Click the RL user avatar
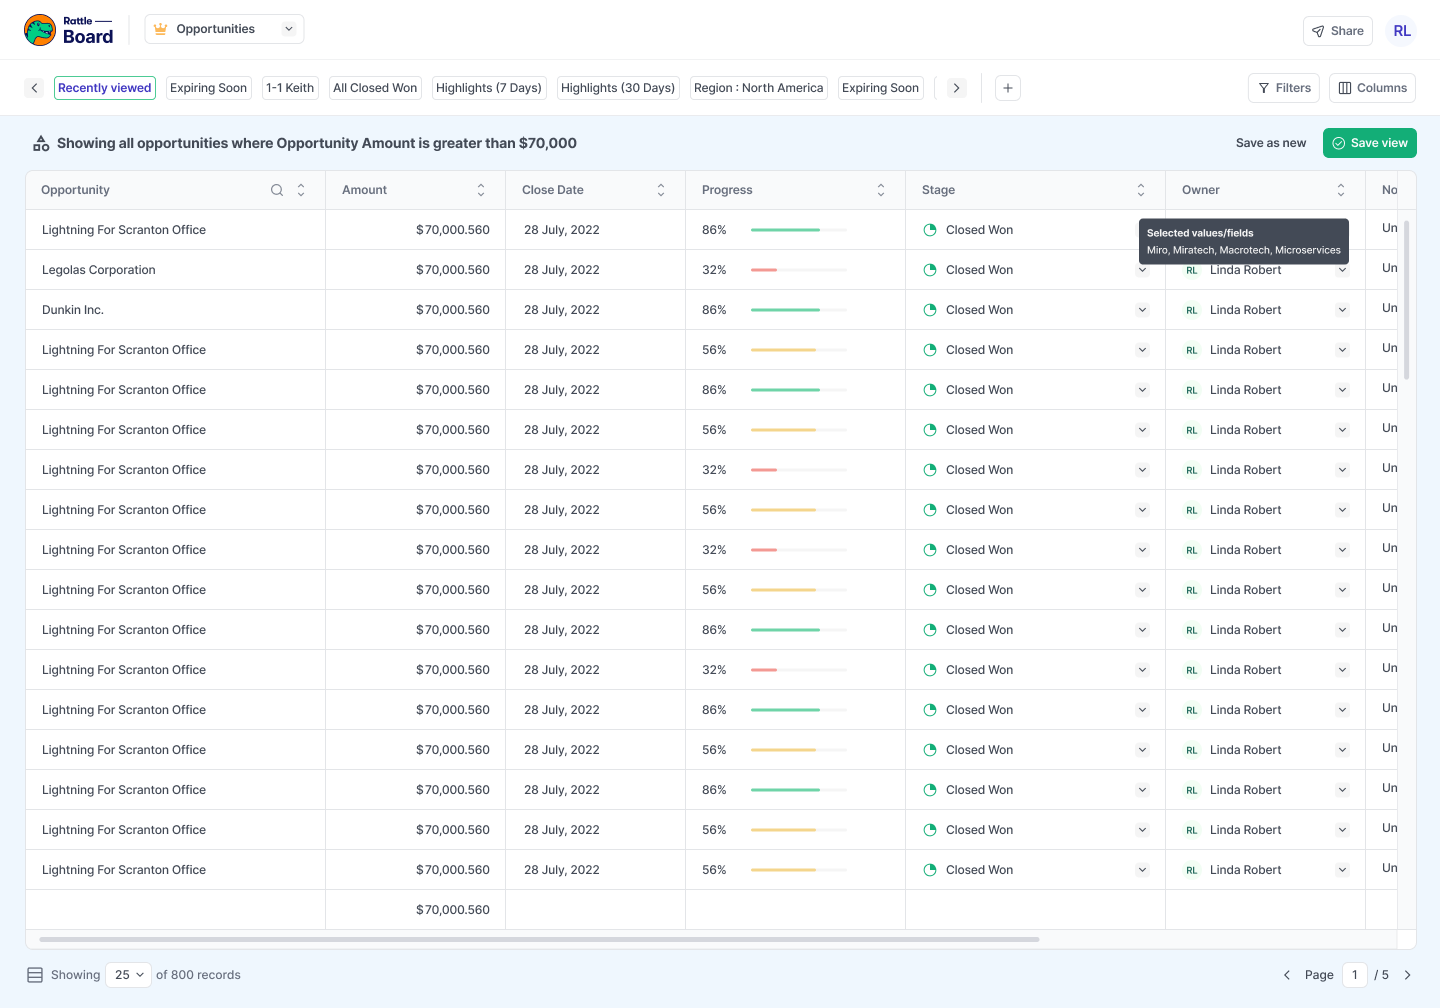The image size is (1440, 1008). point(1402,31)
